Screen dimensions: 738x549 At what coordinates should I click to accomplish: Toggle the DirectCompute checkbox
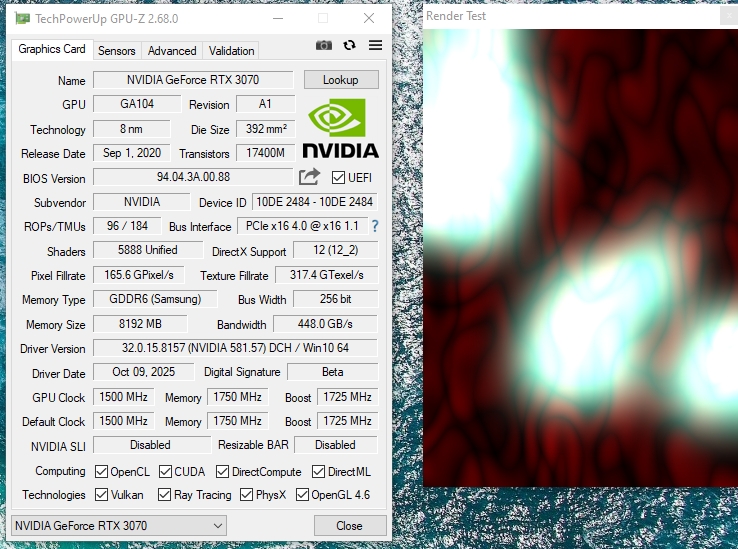coord(223,471)
